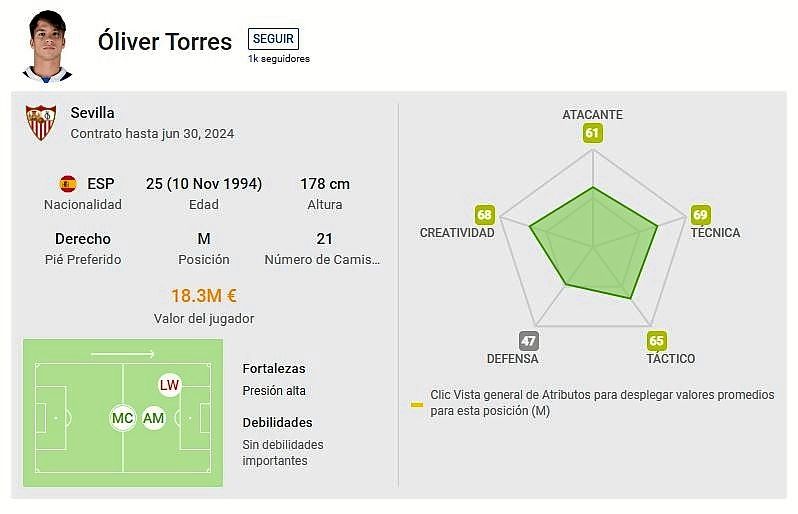Image resolution: width=798 pixels, height=514 pixels.
Task: Click the Sevilla club crest icon
Action: click(41, 122)
